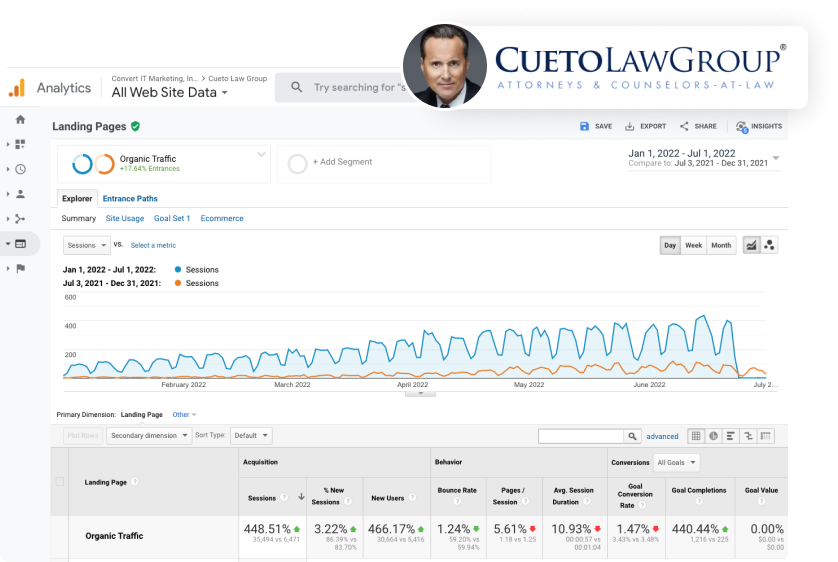
Task: Click the Organic Traffic table row label
Action: (x=114, y=536)
